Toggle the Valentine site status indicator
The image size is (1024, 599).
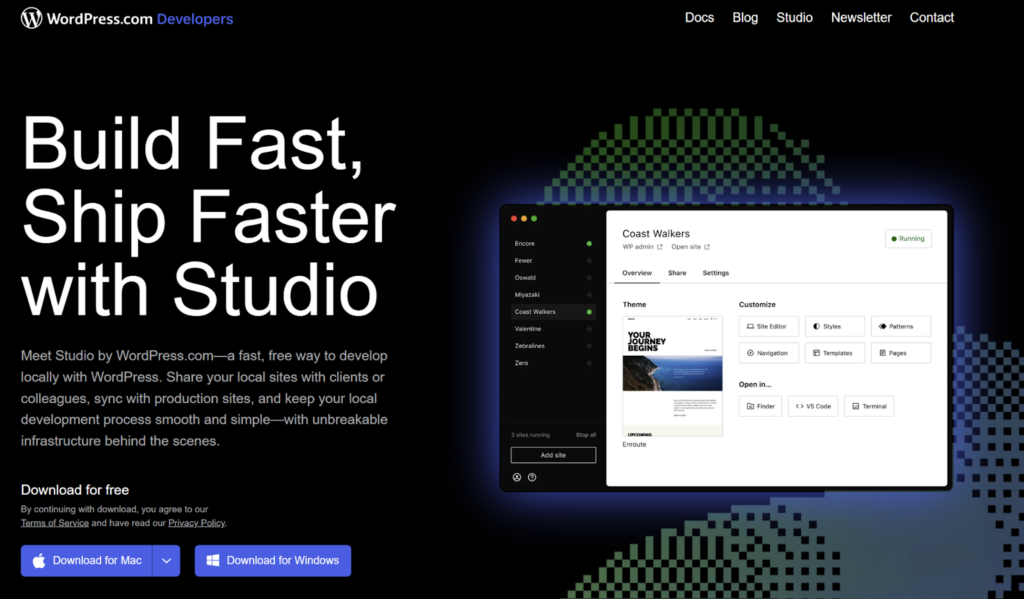(589, 329)
